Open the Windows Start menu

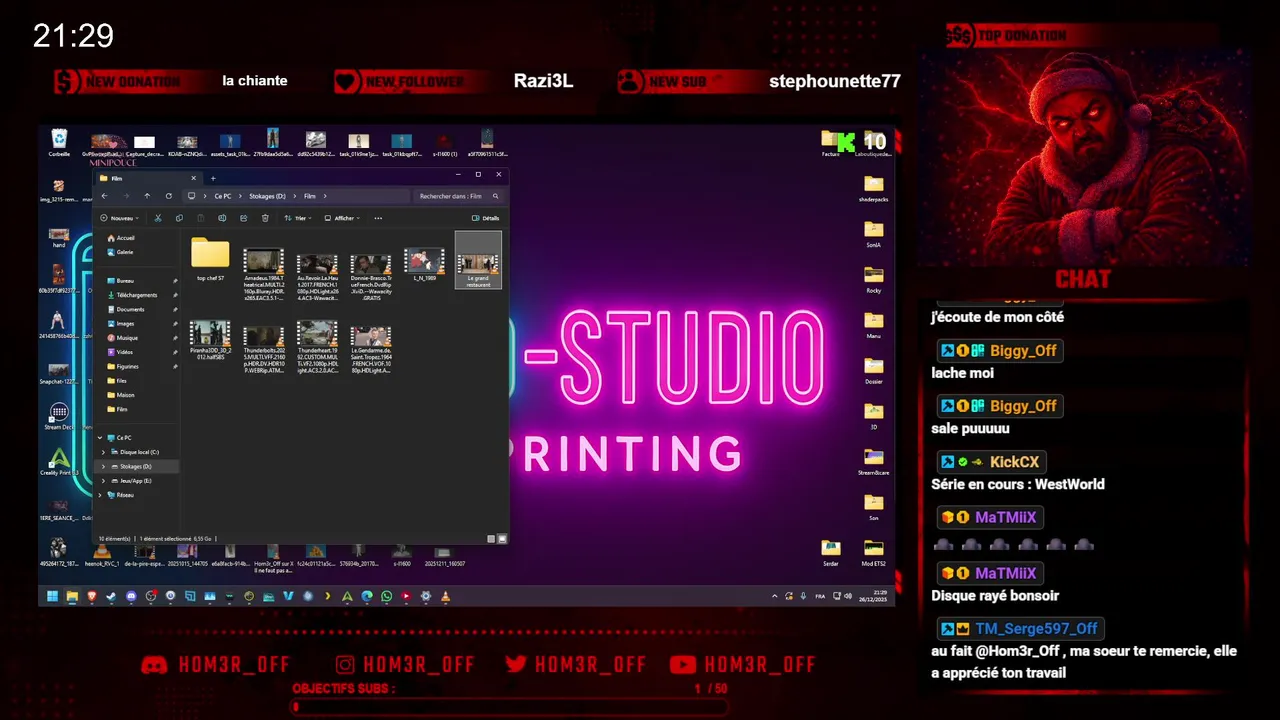pos(52,596)
